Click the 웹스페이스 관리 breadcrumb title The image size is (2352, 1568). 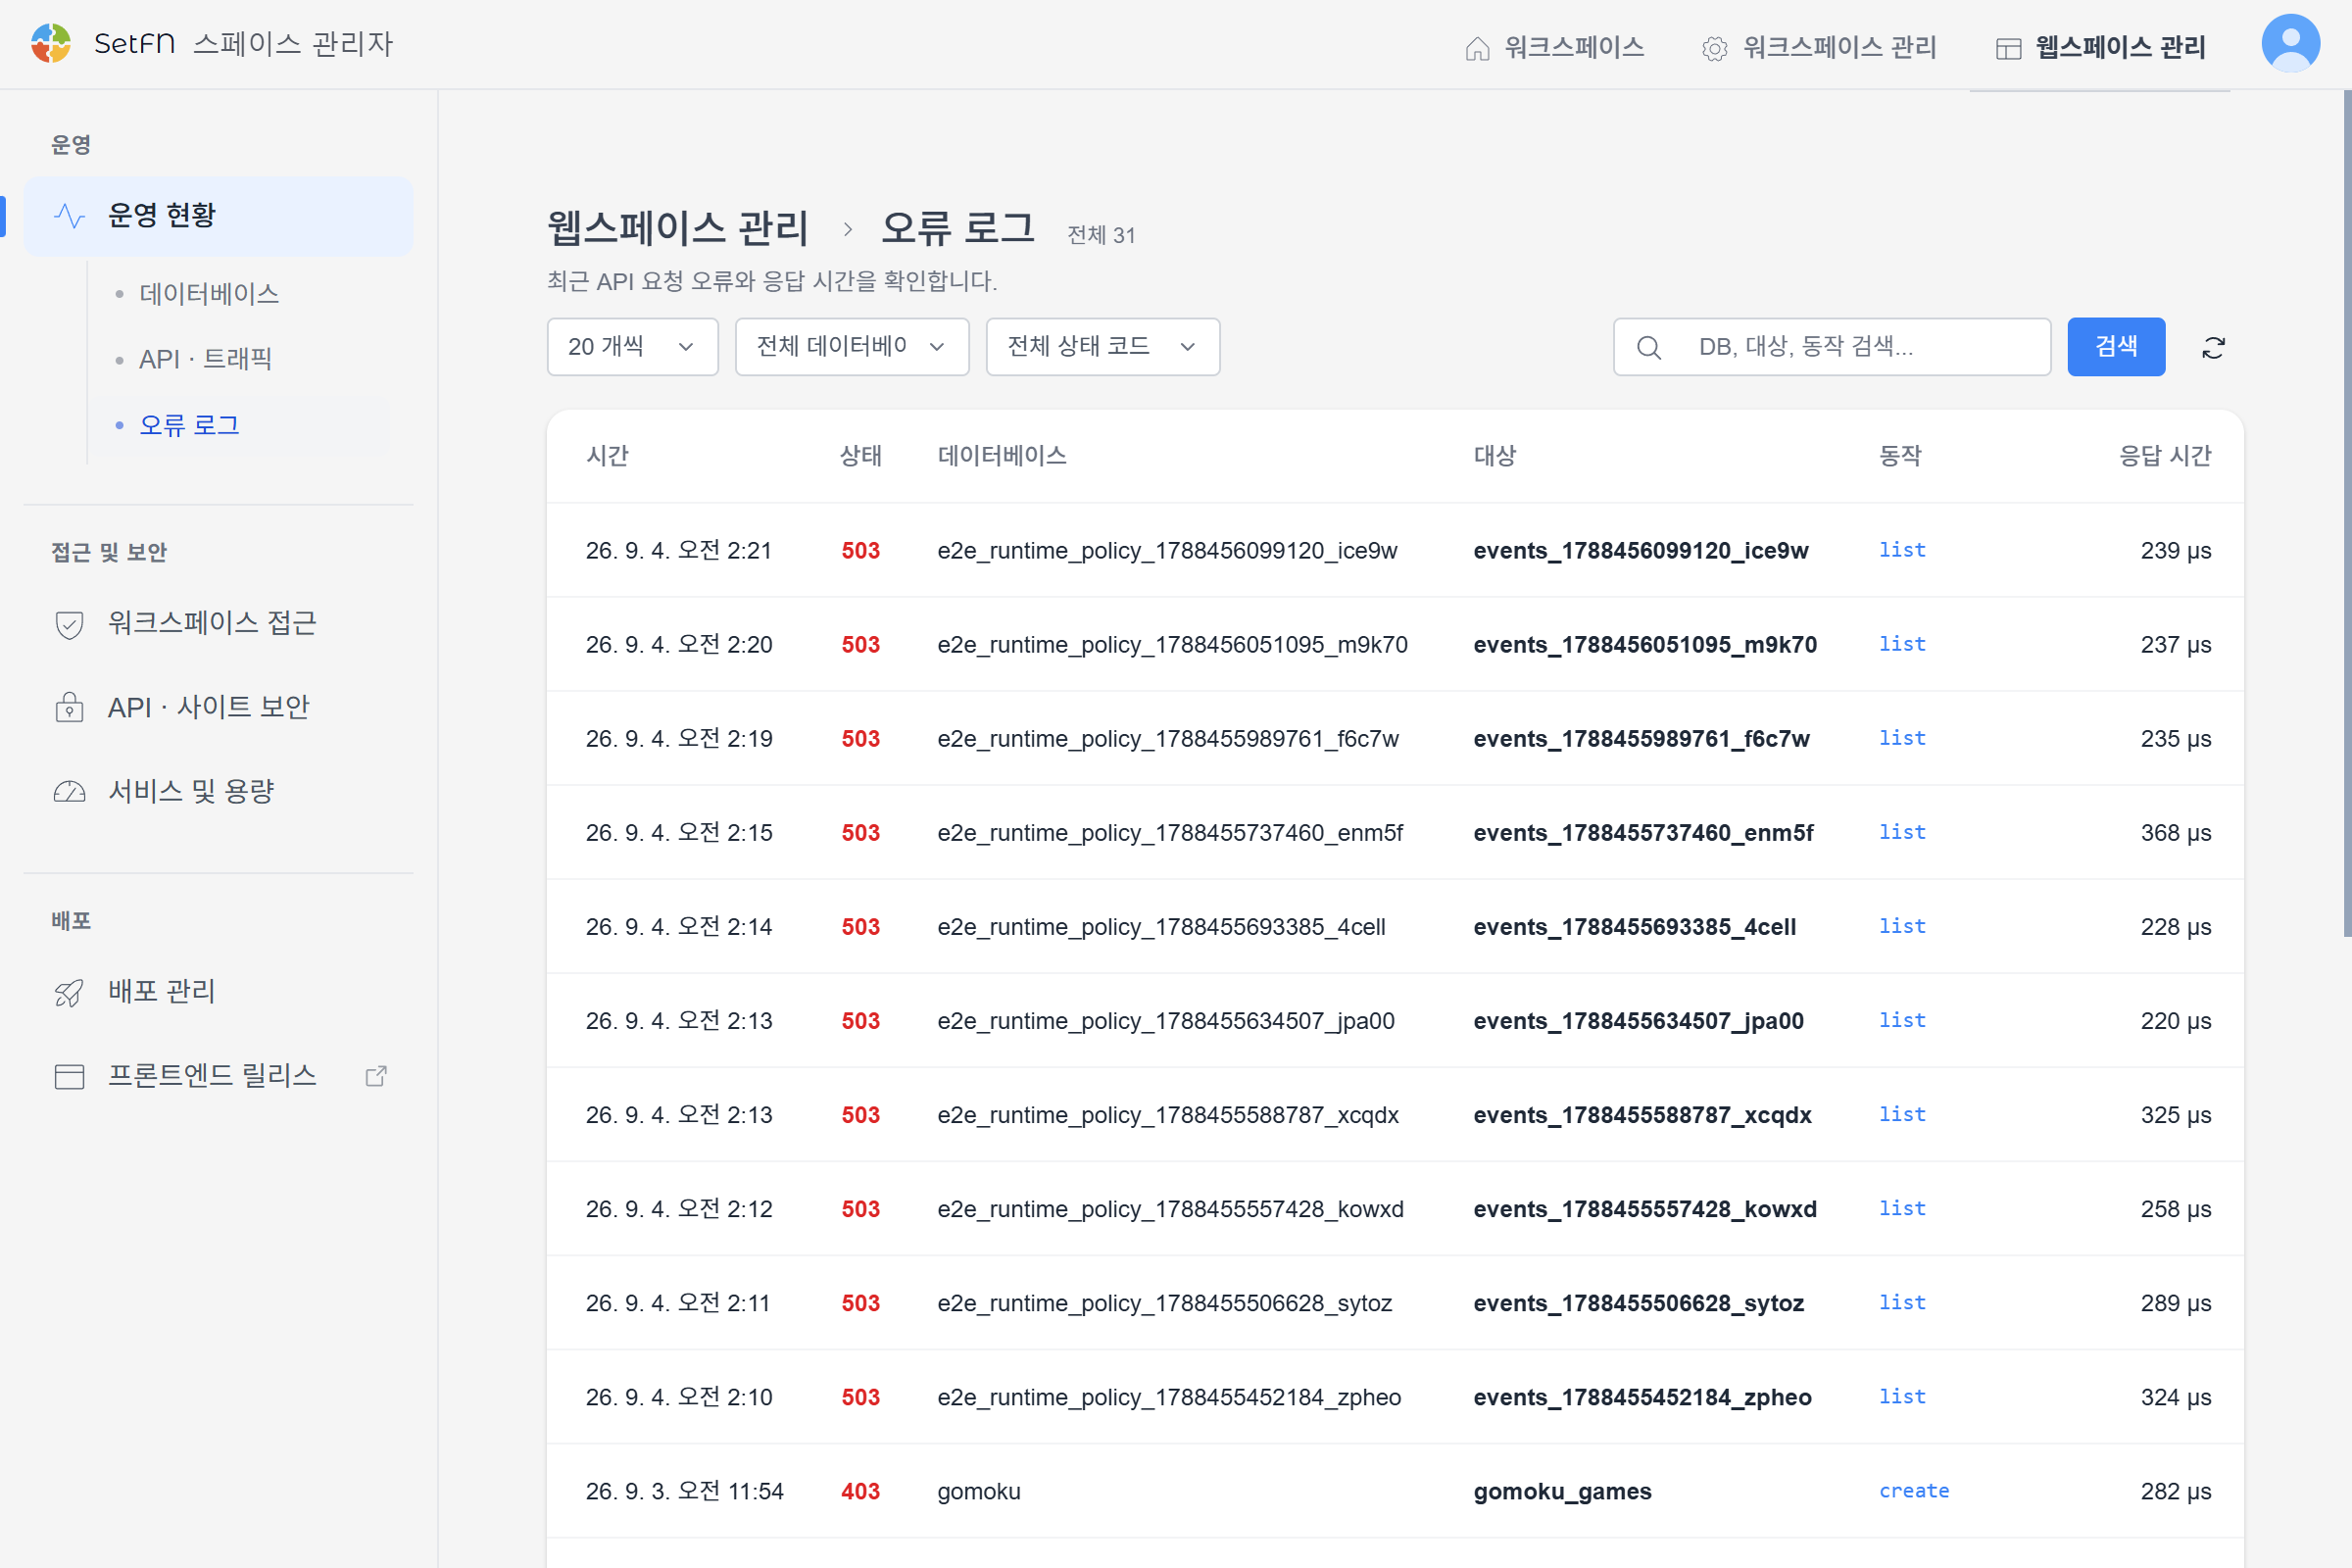(x=678, y=229)
